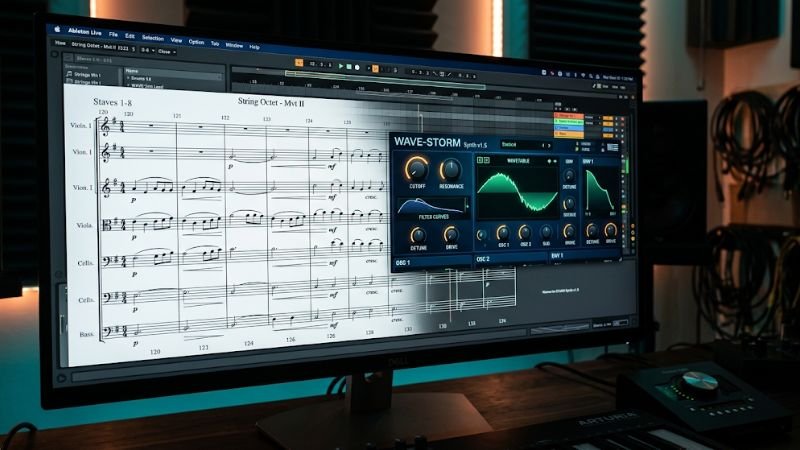Image resolution: width=800 pixels, height=450 pixels.
Task: Open the File menu
Action: click(113, 34)
